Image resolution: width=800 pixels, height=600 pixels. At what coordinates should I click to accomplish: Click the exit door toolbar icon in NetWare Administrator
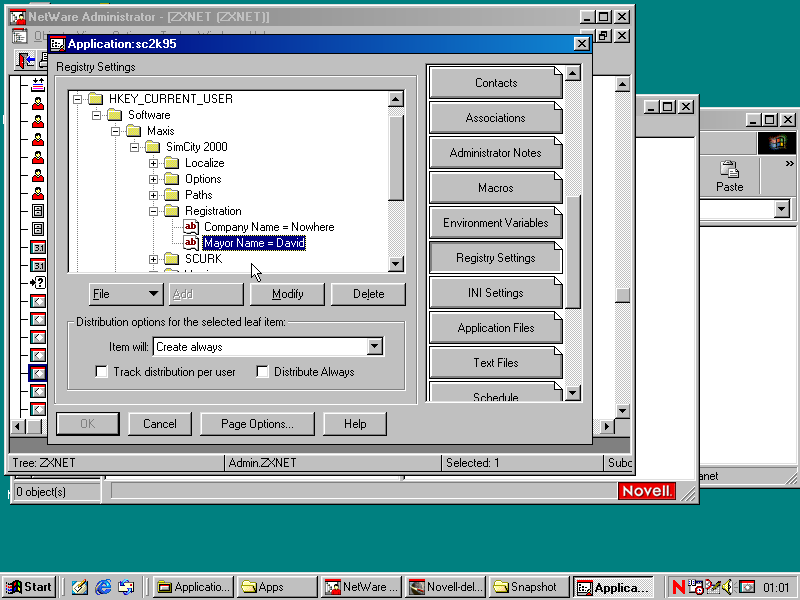pyautogui.click(x=25, y=61)
